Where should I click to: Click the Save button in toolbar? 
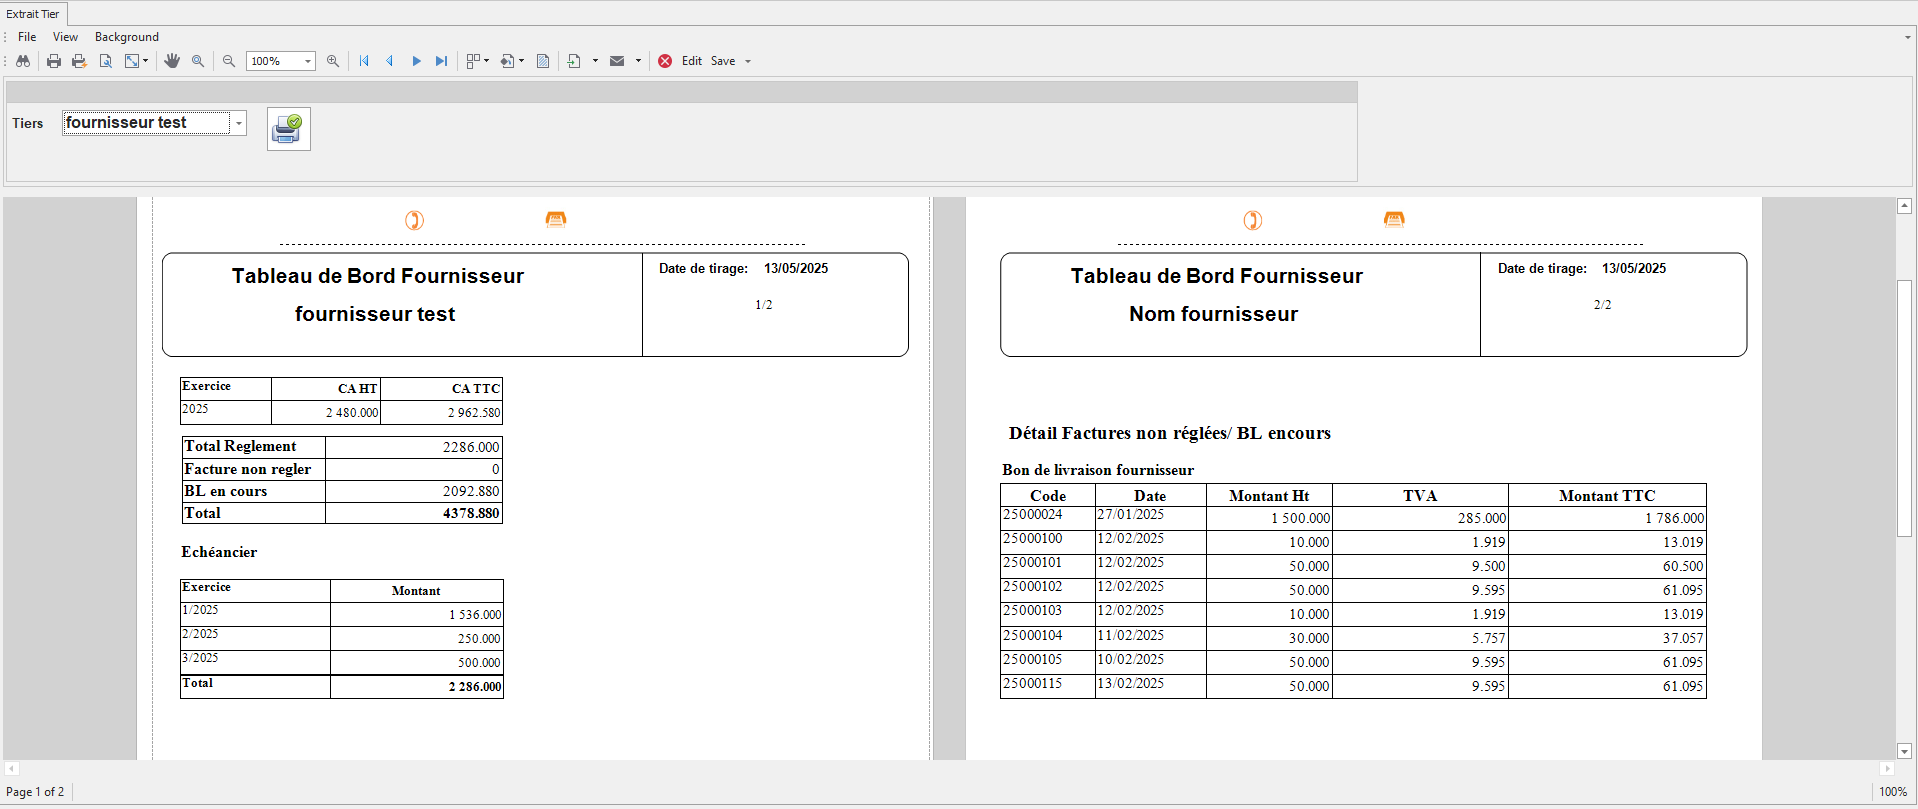pyautogui.click(x=723, y=61)
